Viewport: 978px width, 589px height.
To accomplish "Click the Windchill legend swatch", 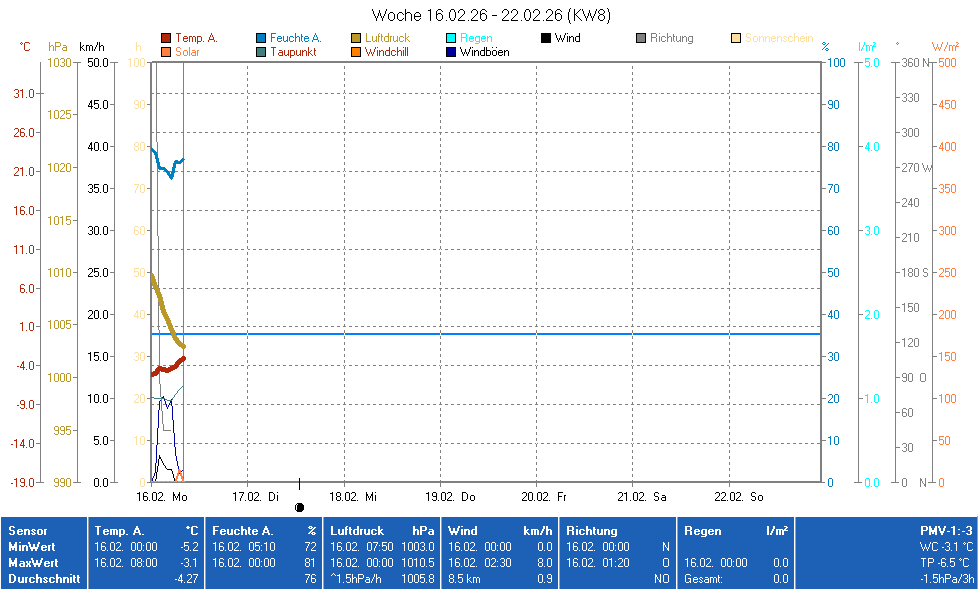I will tap(356, 52).
